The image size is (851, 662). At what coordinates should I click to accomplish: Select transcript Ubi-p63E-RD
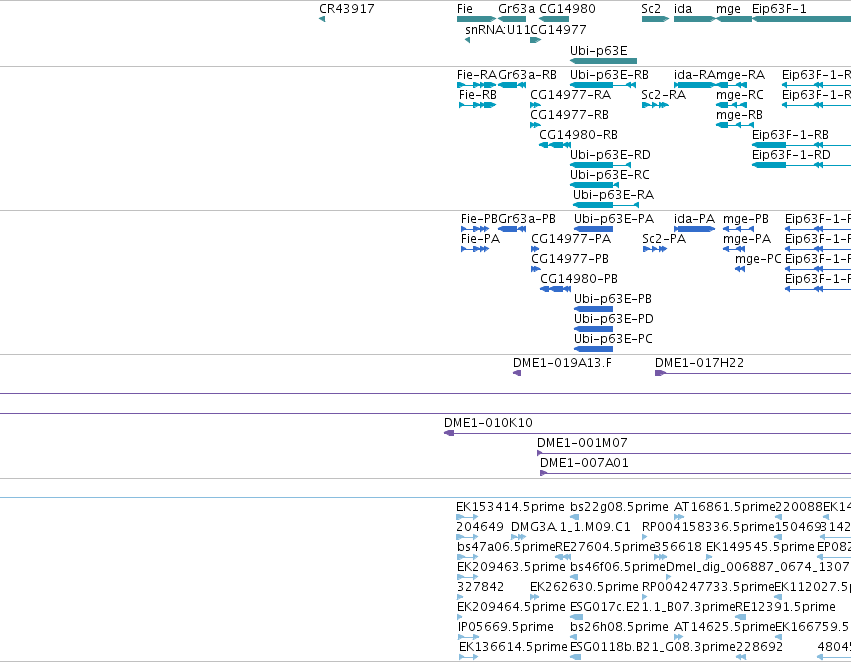coord(610,155)
